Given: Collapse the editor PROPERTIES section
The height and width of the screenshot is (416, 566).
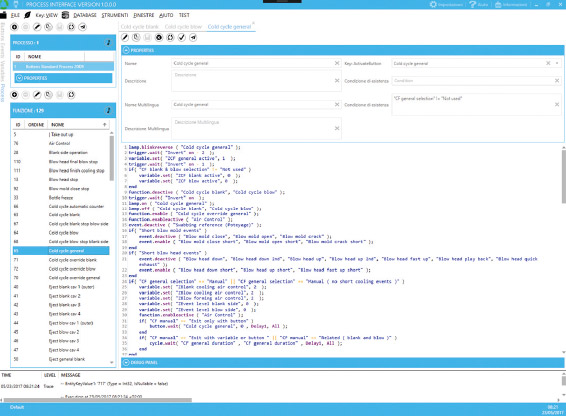Looking at the screenshot, I should 126,50.
